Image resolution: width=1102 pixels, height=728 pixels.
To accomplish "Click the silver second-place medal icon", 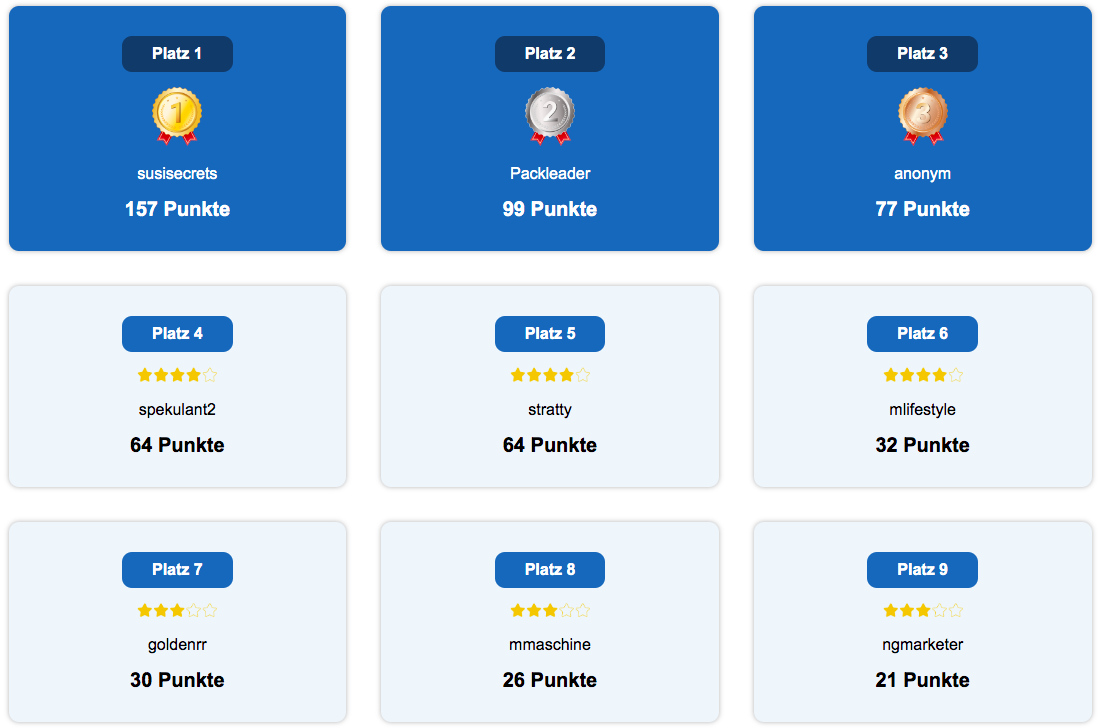I will tap(550, 116).
